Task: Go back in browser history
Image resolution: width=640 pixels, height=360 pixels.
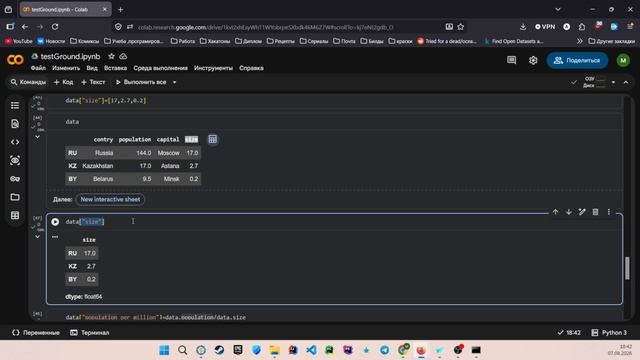Action: 25,27
